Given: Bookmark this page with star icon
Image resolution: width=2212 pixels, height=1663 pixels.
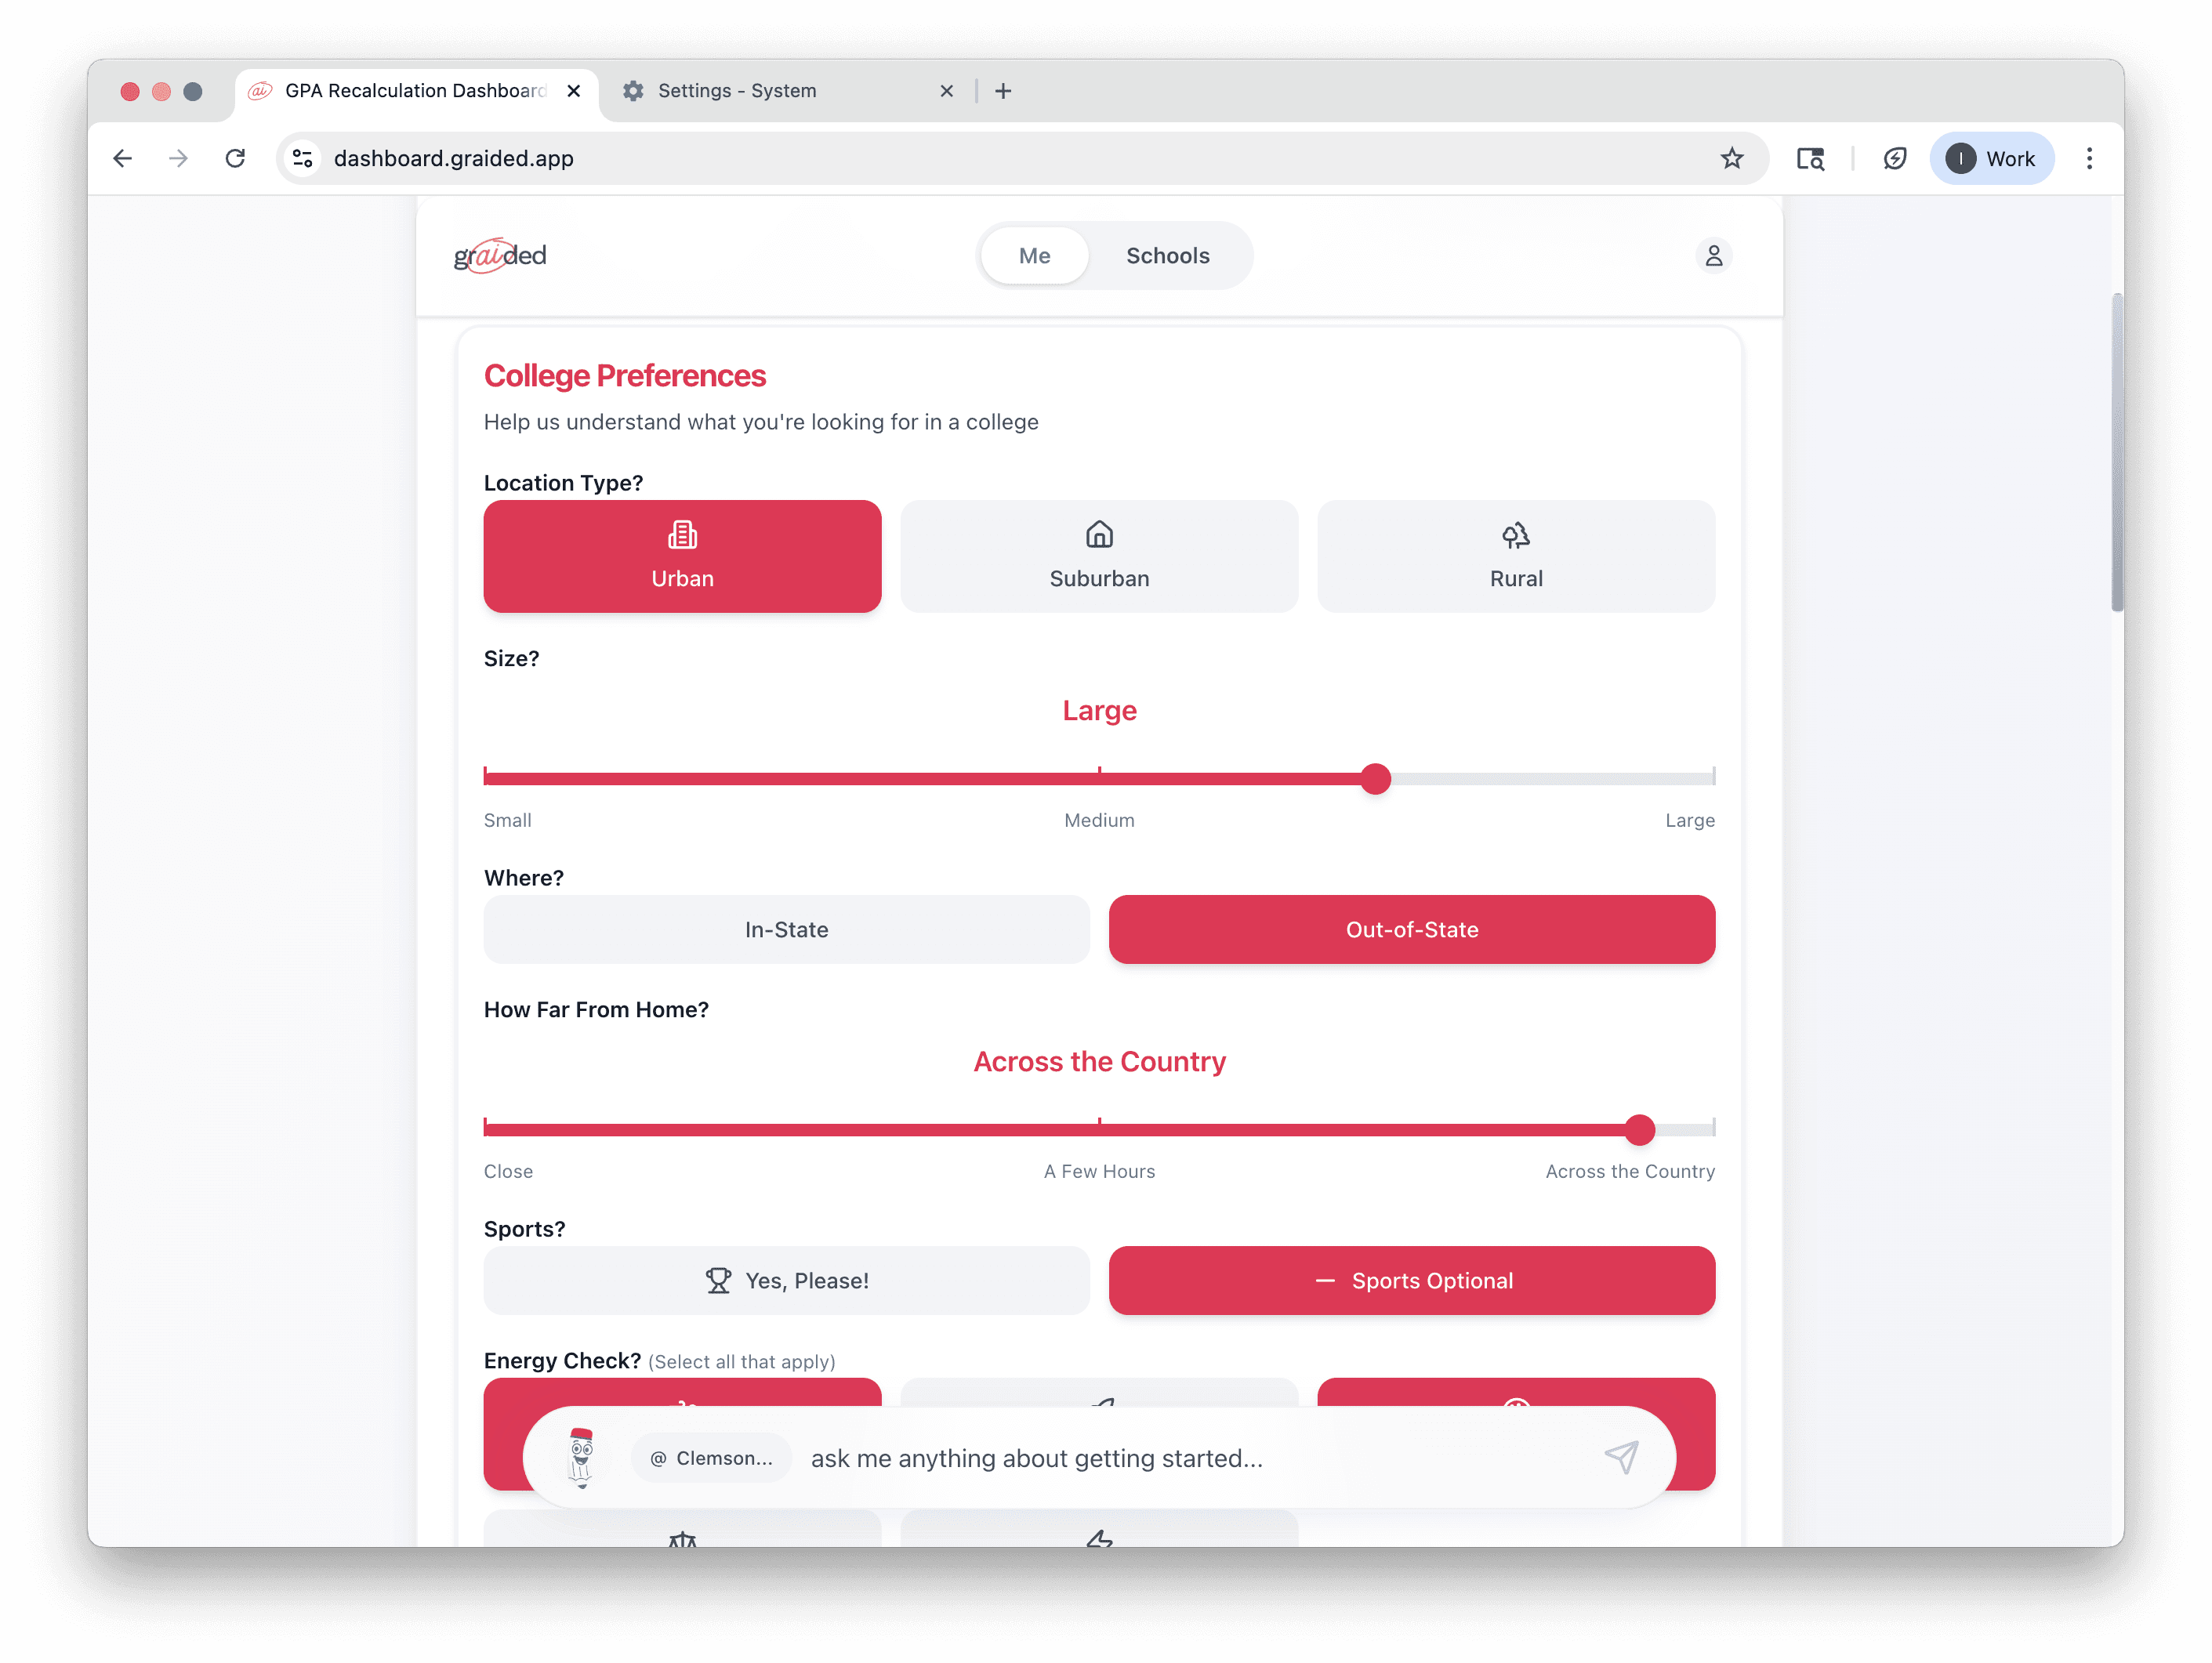Looking at the screenshot, I should pos(1731,158).
